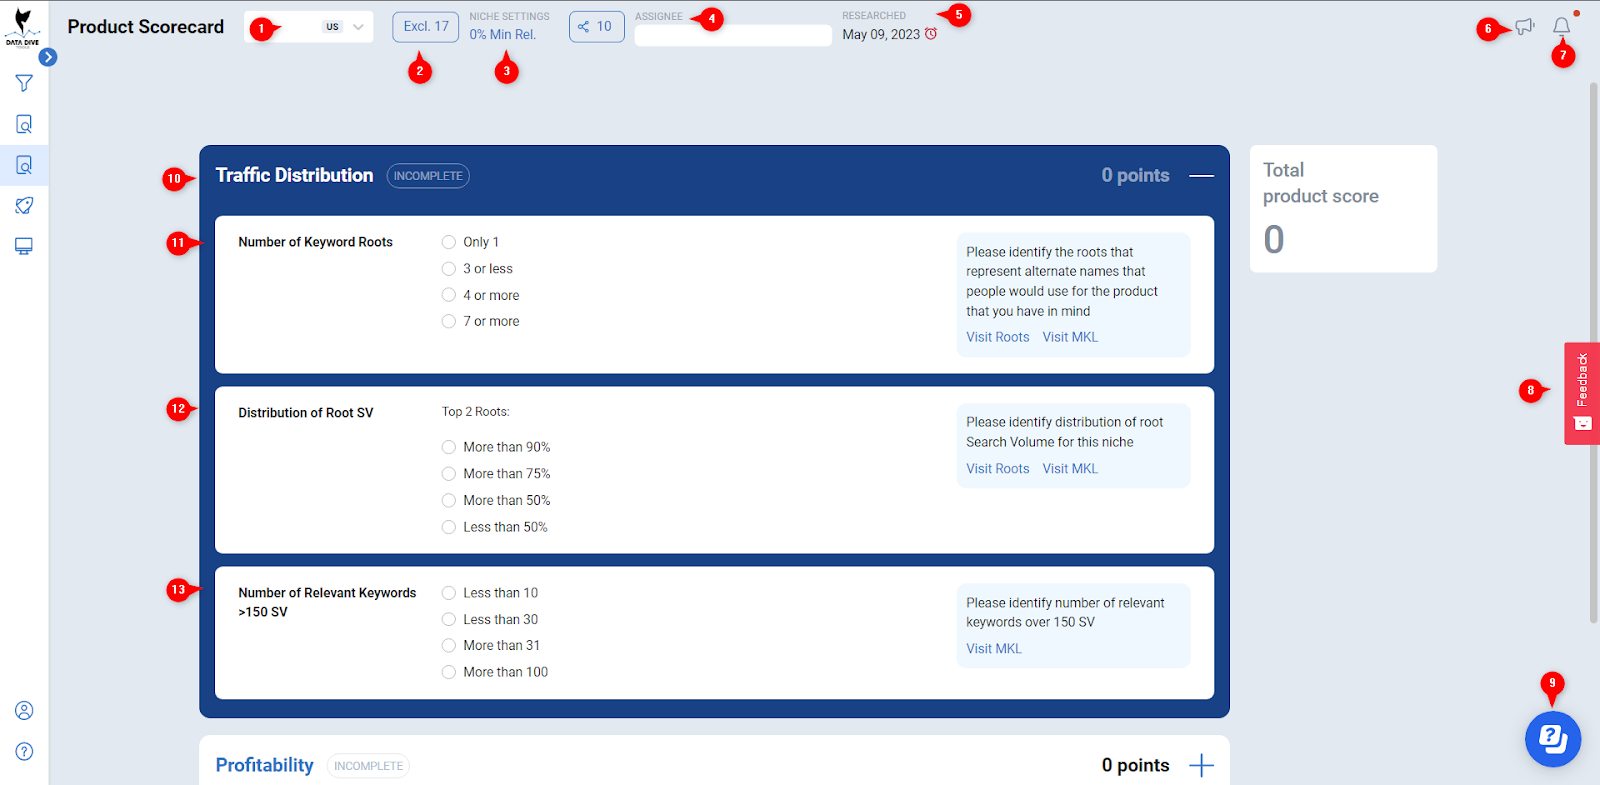Open the user account sidebar icon

pyautogui.click(x=24, y=710)
